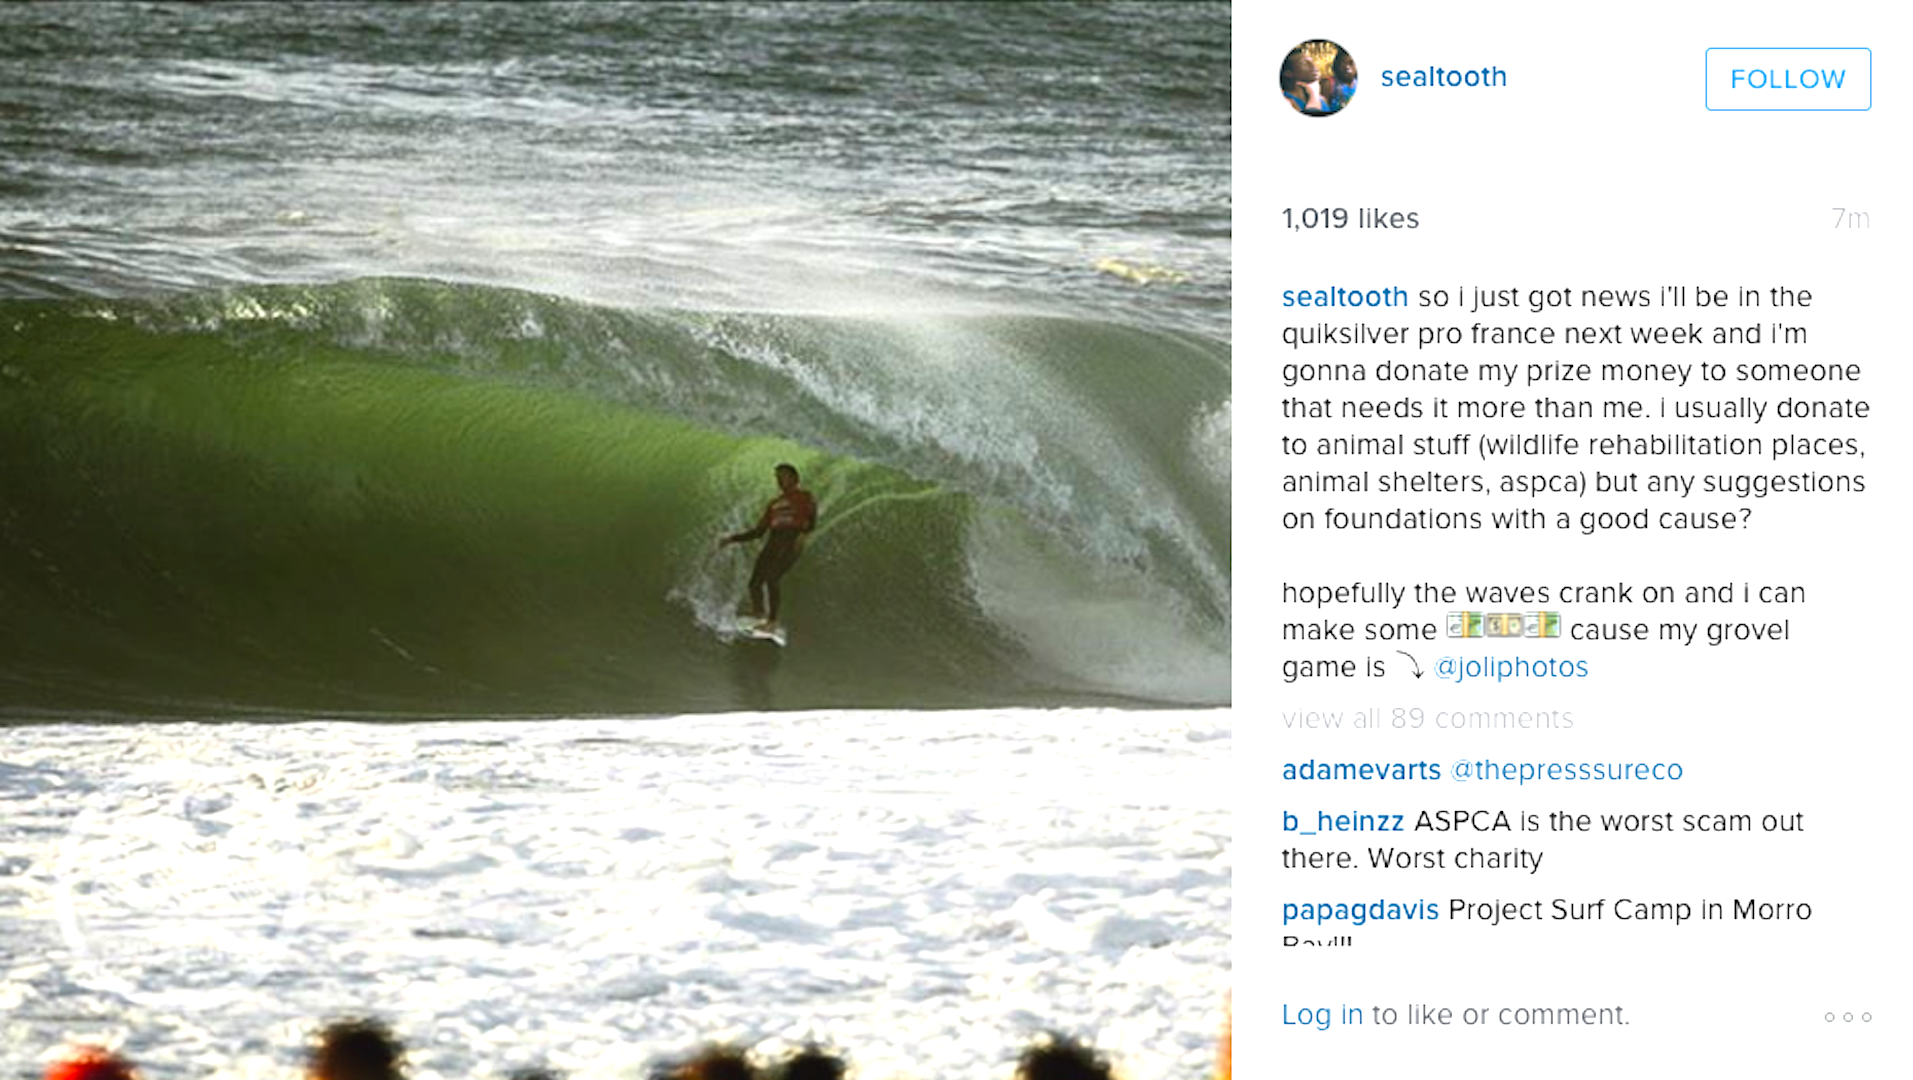The width and height of the screenshot is (1913, 1080).
Task: Show who gave the 1,019 likes
Action: 1350,218
